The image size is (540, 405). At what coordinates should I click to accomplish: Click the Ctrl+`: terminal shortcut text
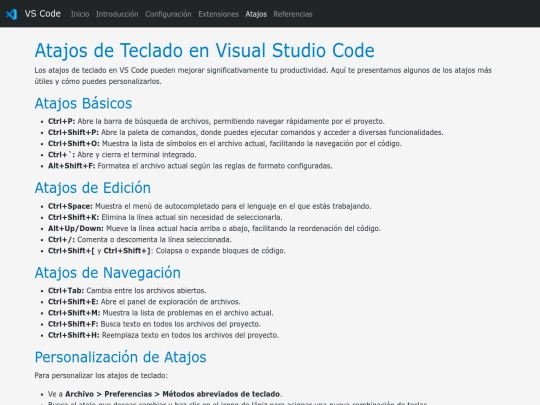point(61,155)
